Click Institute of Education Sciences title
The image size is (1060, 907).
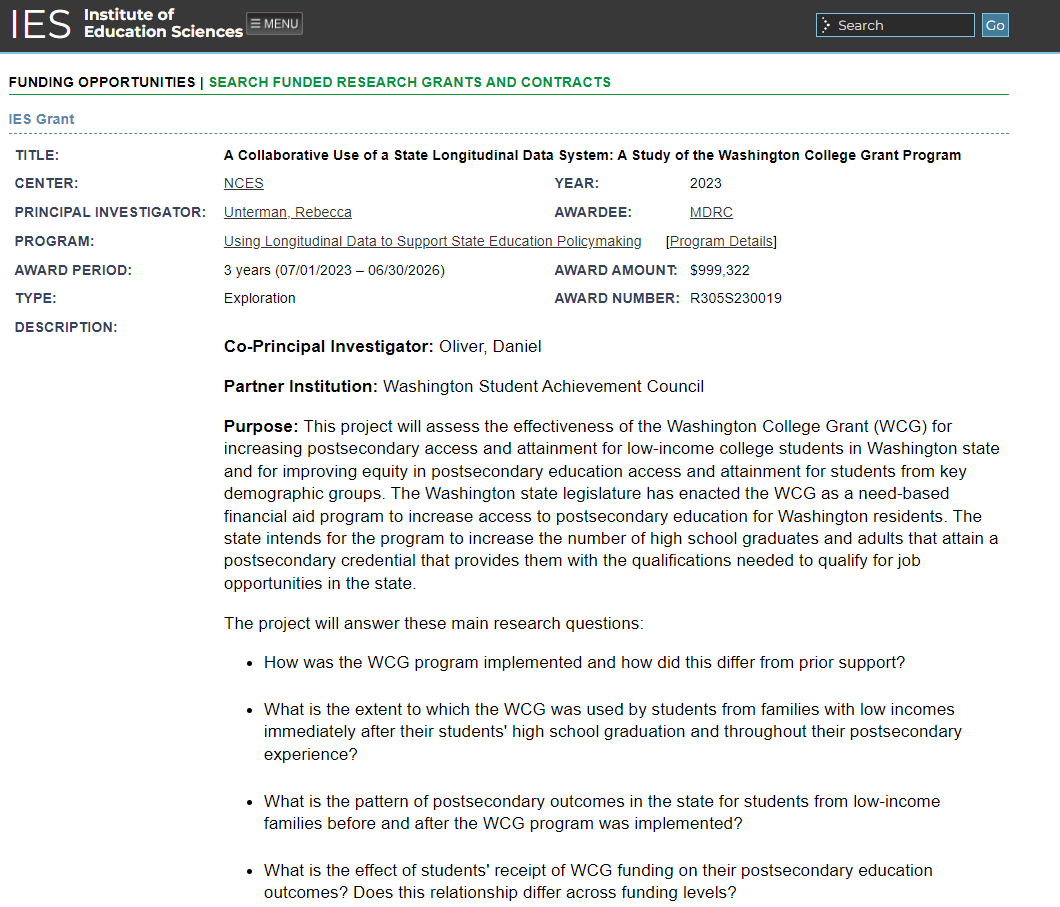tap(163, 23)
